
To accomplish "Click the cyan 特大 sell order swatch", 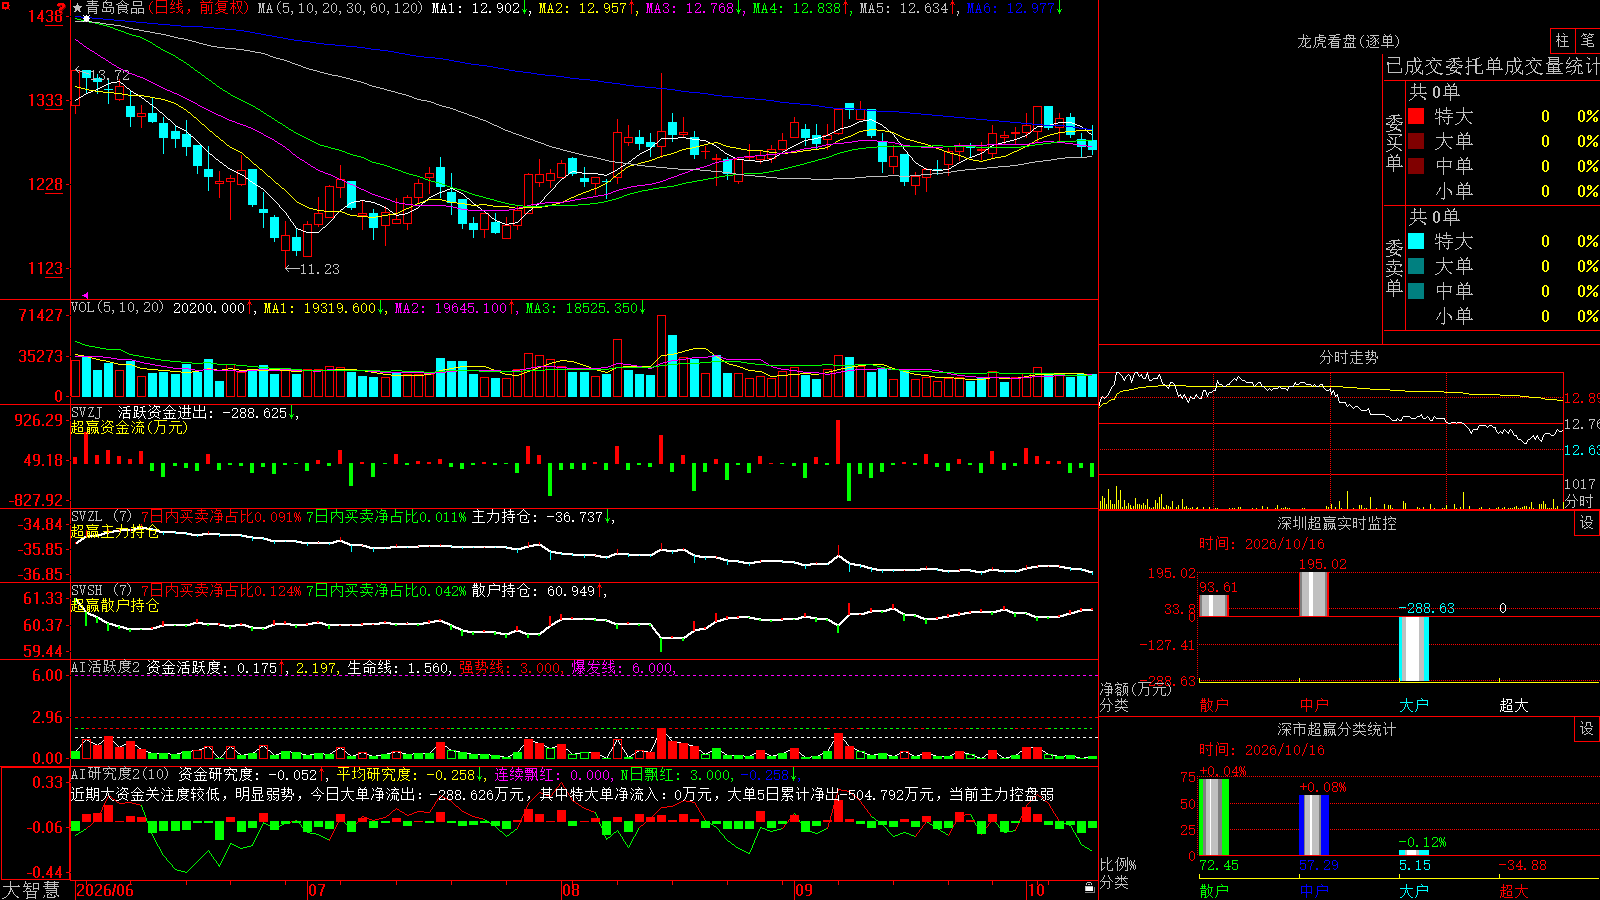I will point(1416,241).
